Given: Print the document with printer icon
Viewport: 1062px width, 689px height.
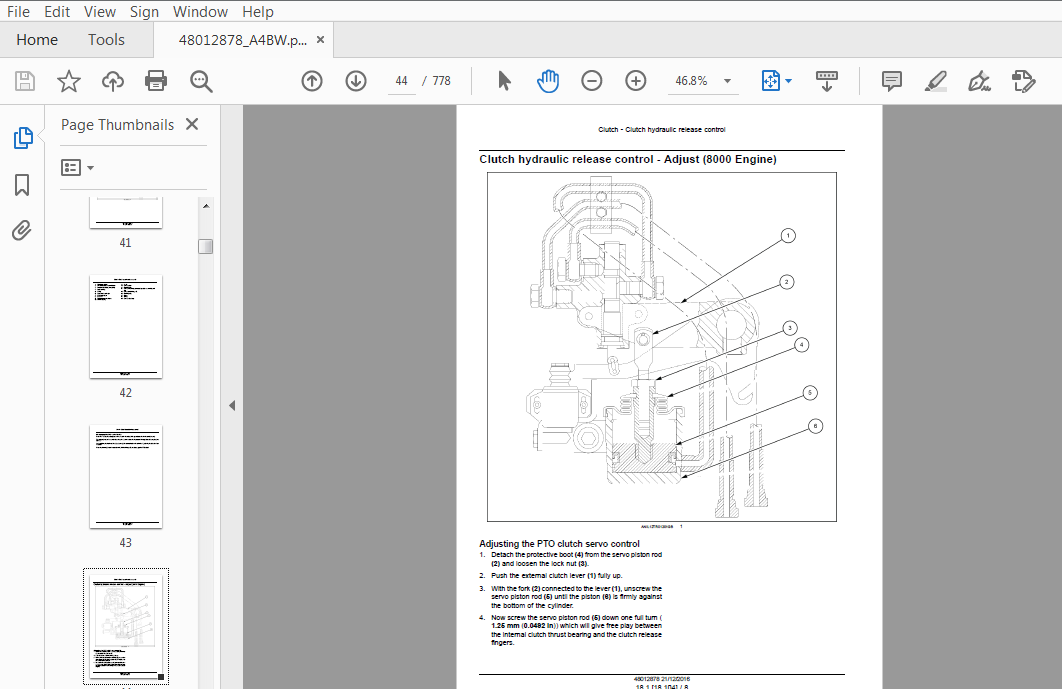Looking at the screenshot, I should [x=156, y=81].
